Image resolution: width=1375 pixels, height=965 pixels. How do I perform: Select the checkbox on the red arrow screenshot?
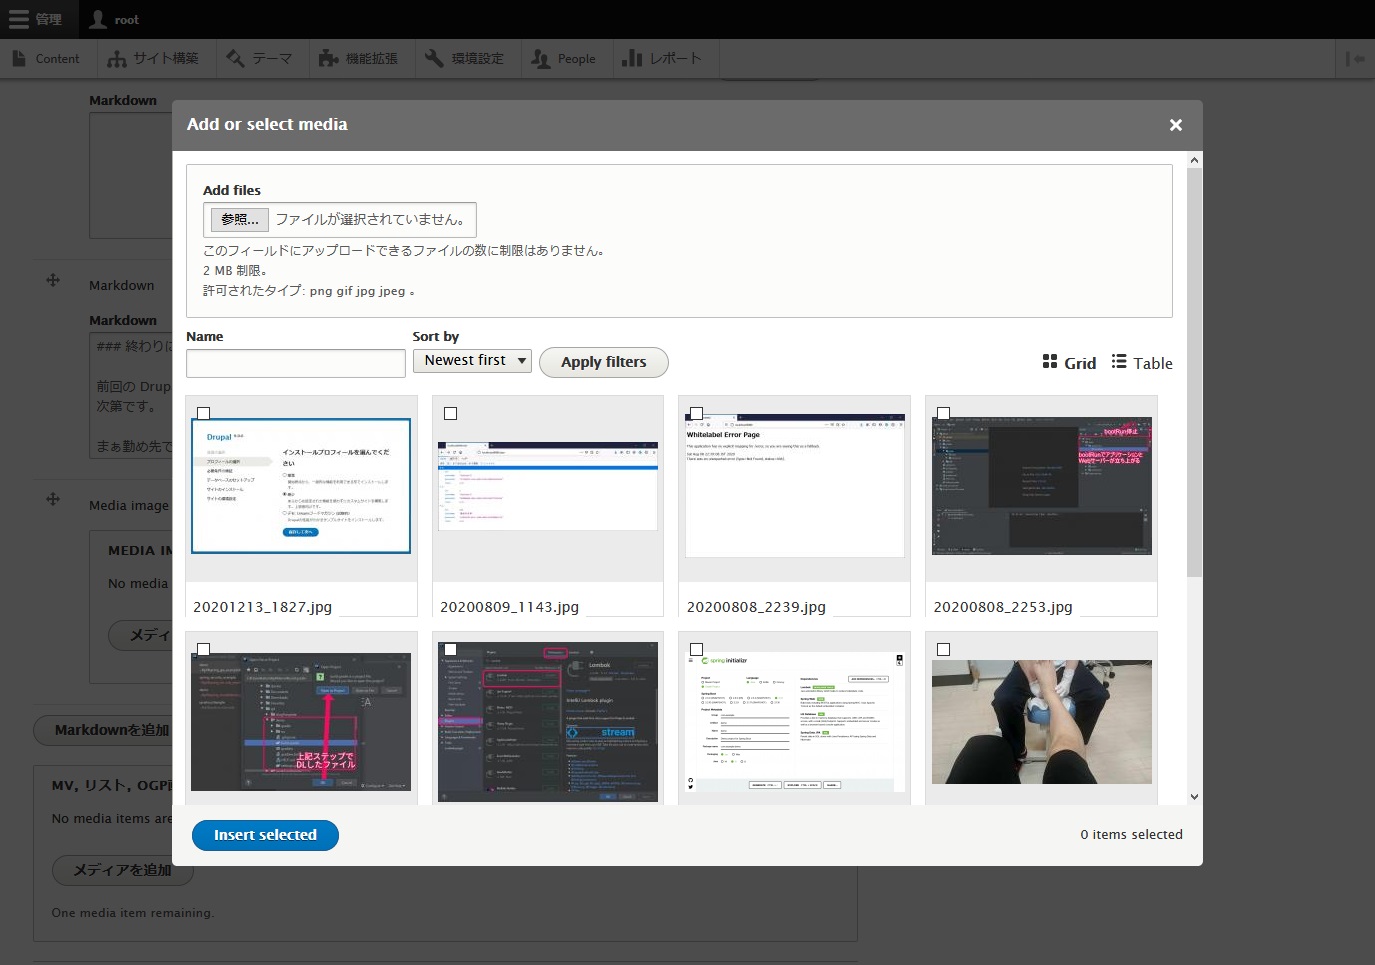pos(203,649)
